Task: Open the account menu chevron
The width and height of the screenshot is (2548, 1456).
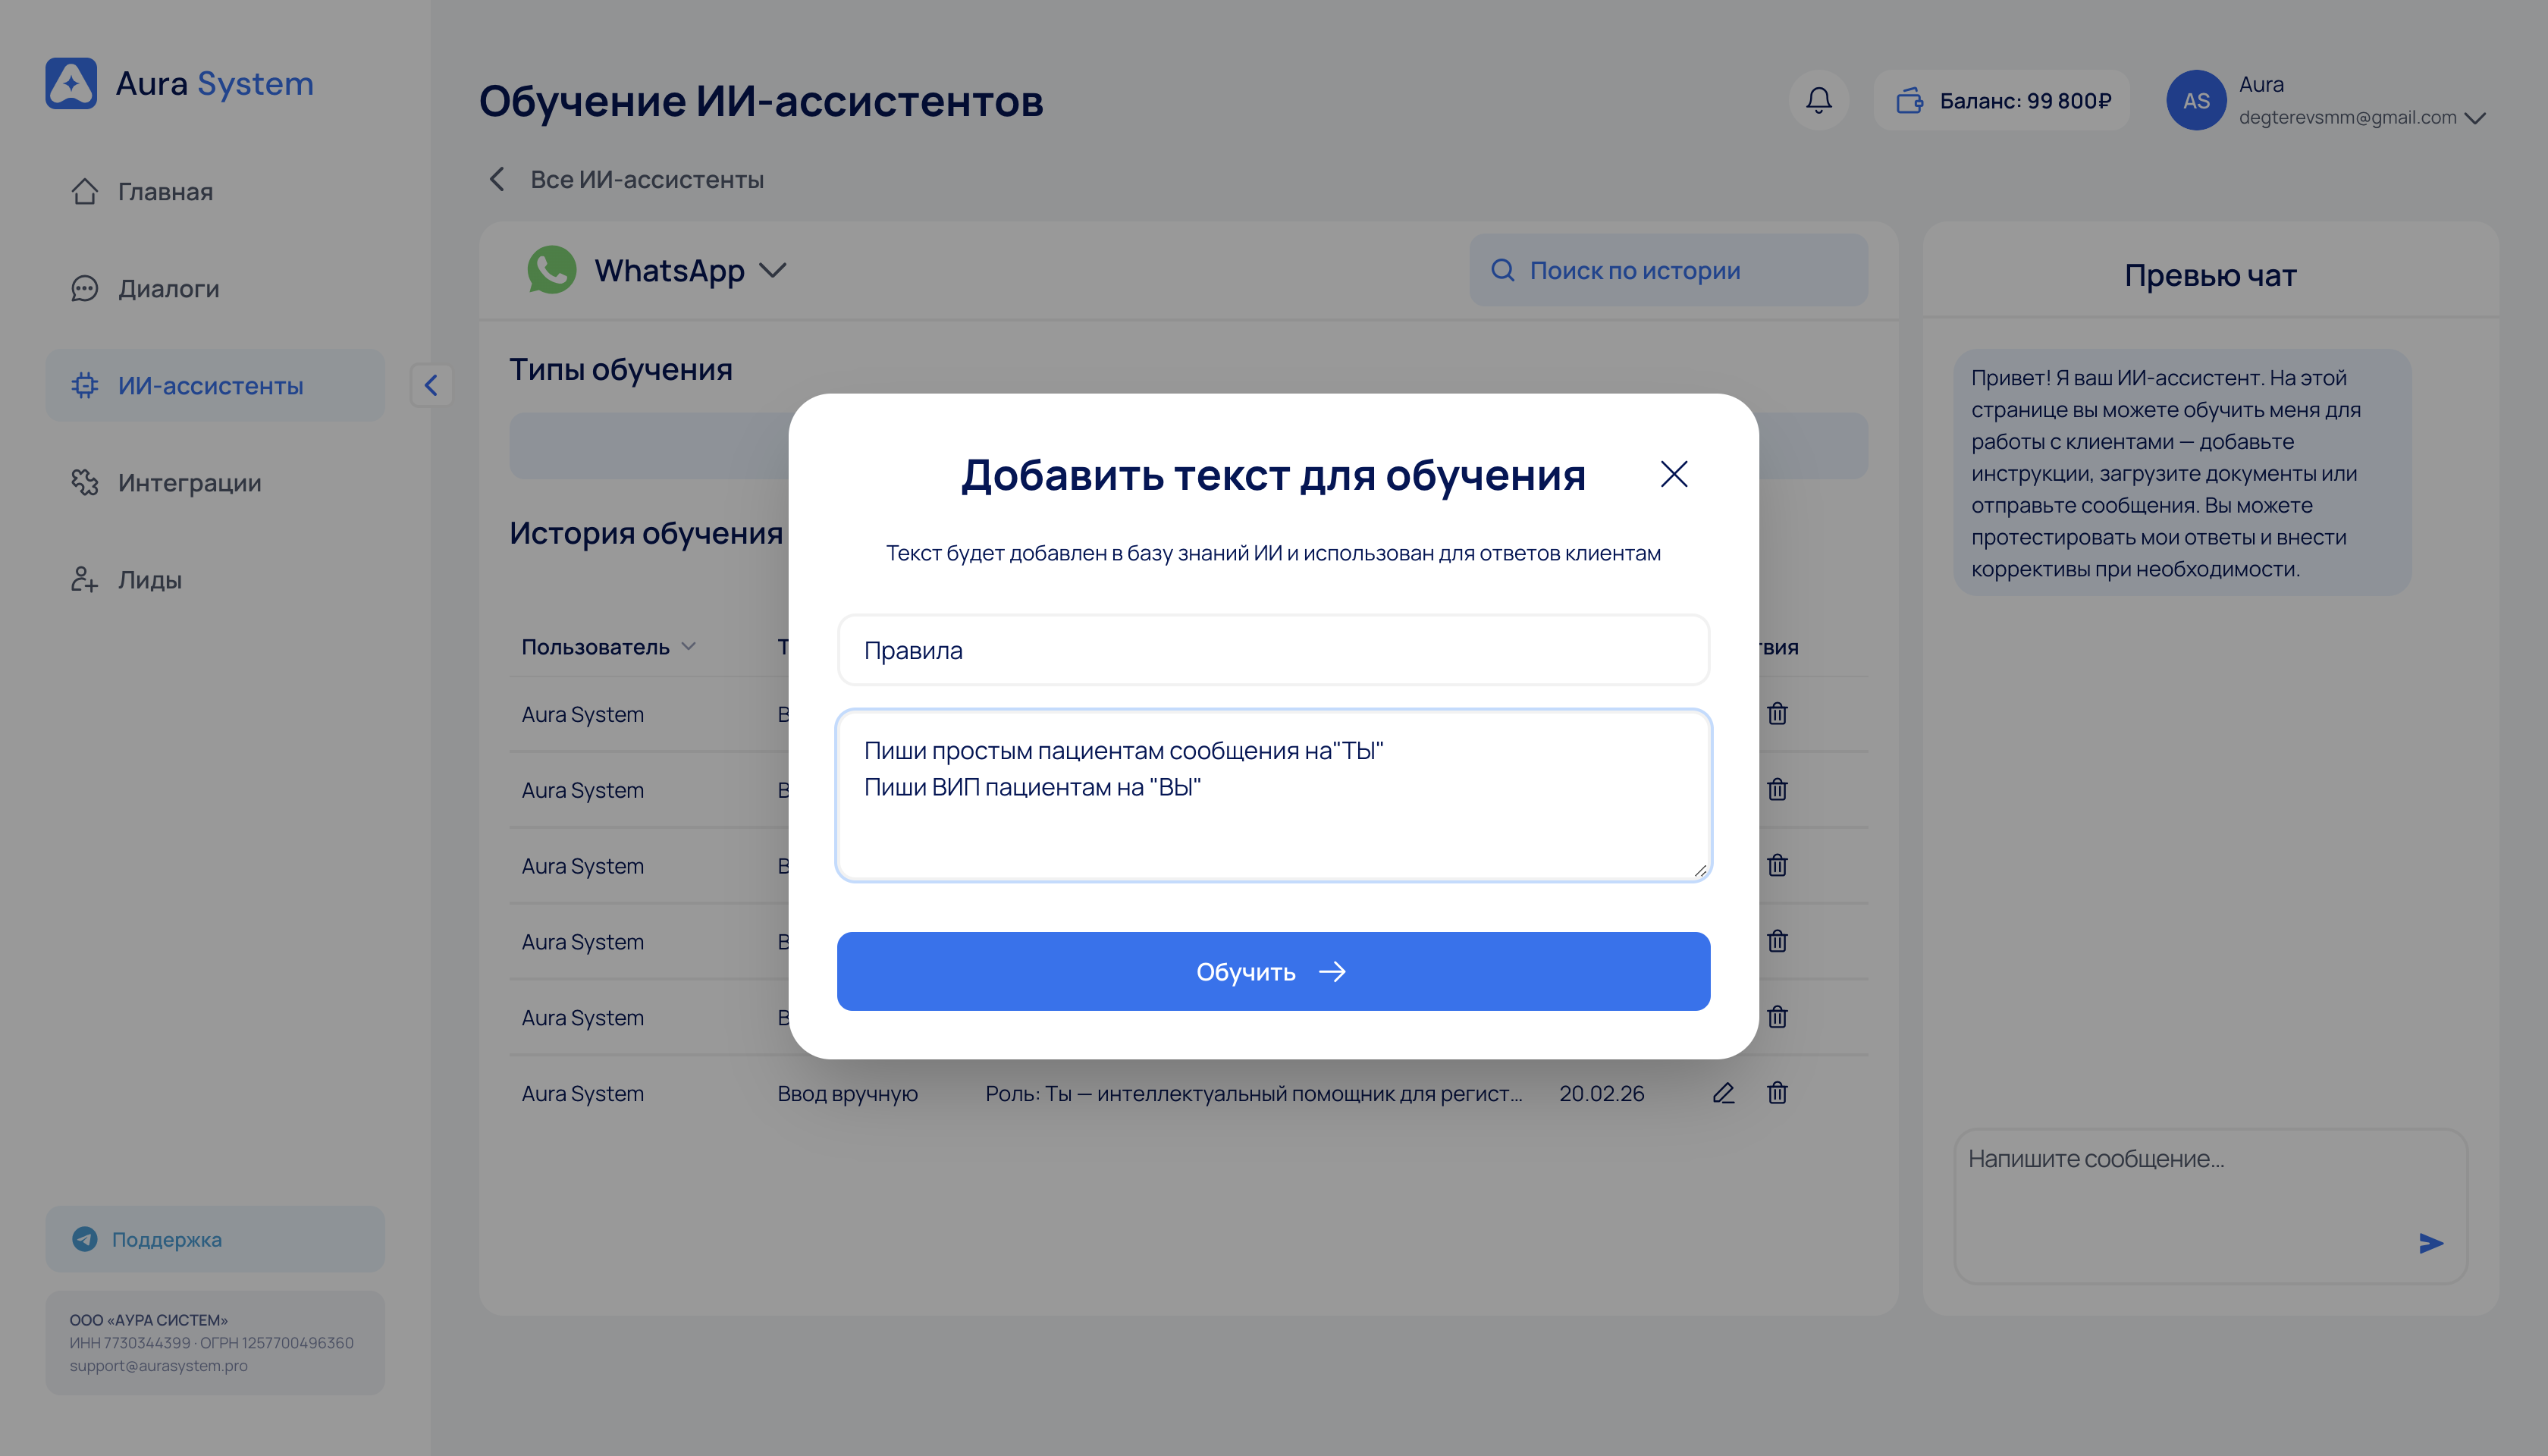Action: click(x=2475, y=118)
